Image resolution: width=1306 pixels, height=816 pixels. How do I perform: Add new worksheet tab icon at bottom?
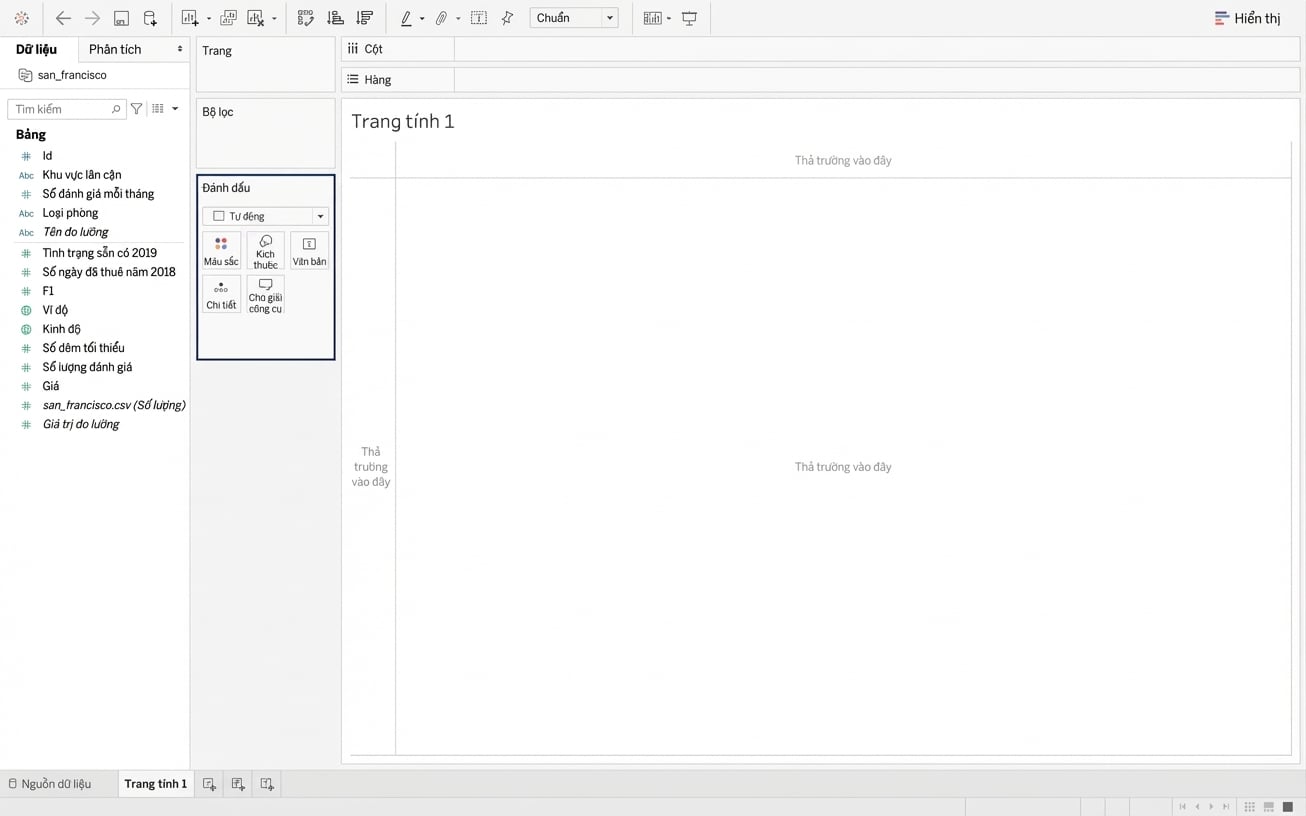pos(209,784)
